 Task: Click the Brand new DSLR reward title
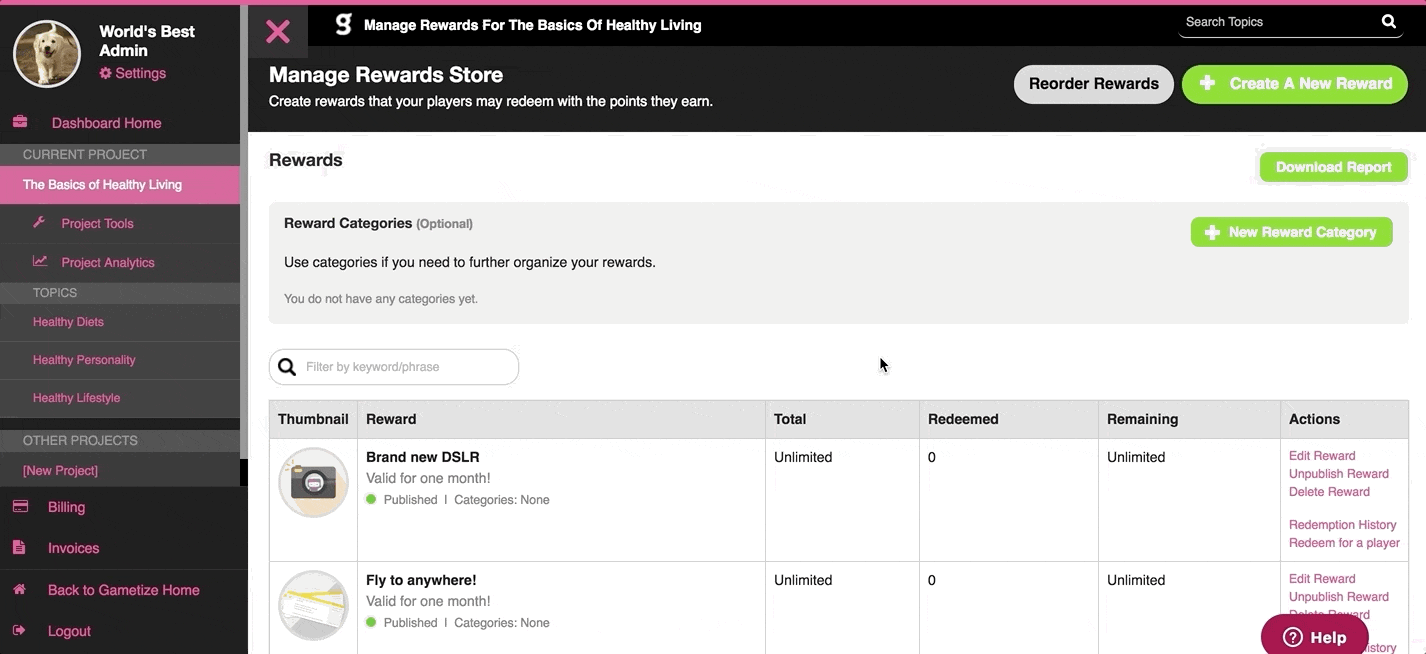pyautogui.click(x=423, y=457)
